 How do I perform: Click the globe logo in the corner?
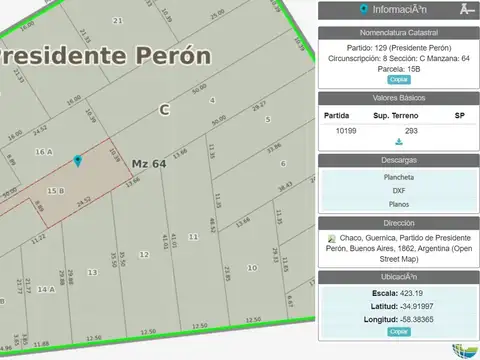[465, 352]
